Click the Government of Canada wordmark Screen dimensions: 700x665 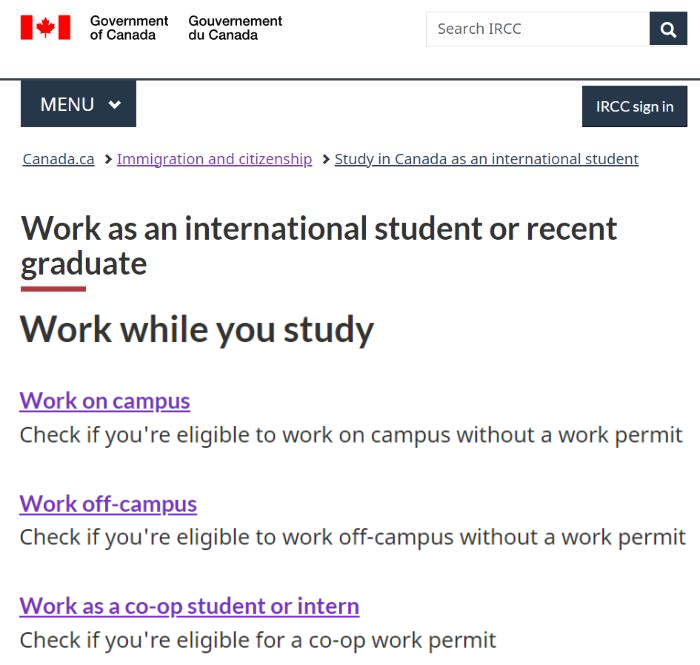point(129,28)
